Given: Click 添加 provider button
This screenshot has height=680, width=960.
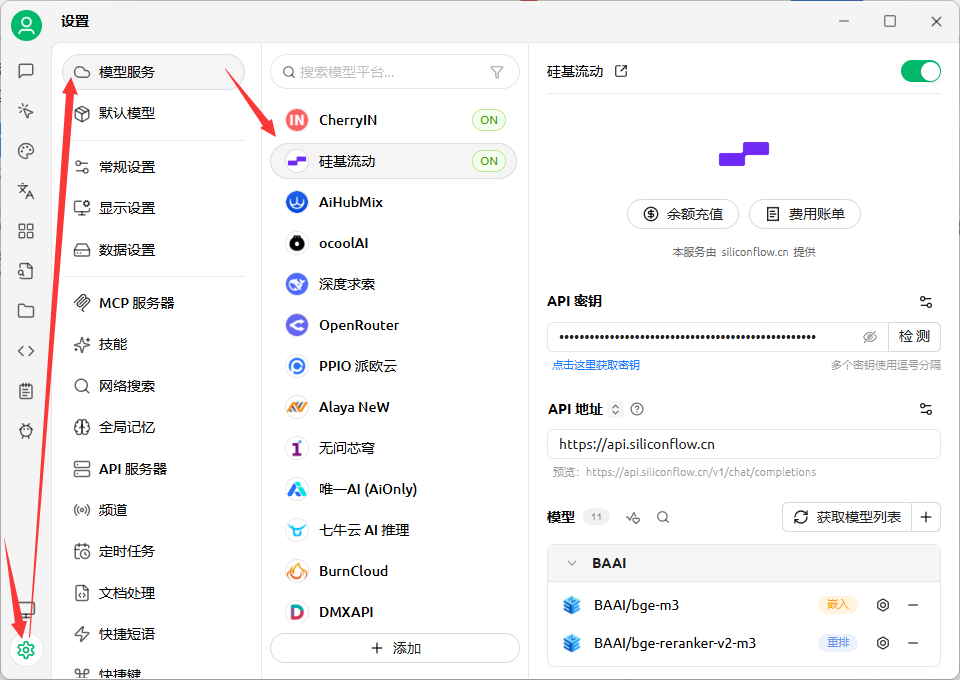Looking at the screenshot, I should [x=395, y=648].
